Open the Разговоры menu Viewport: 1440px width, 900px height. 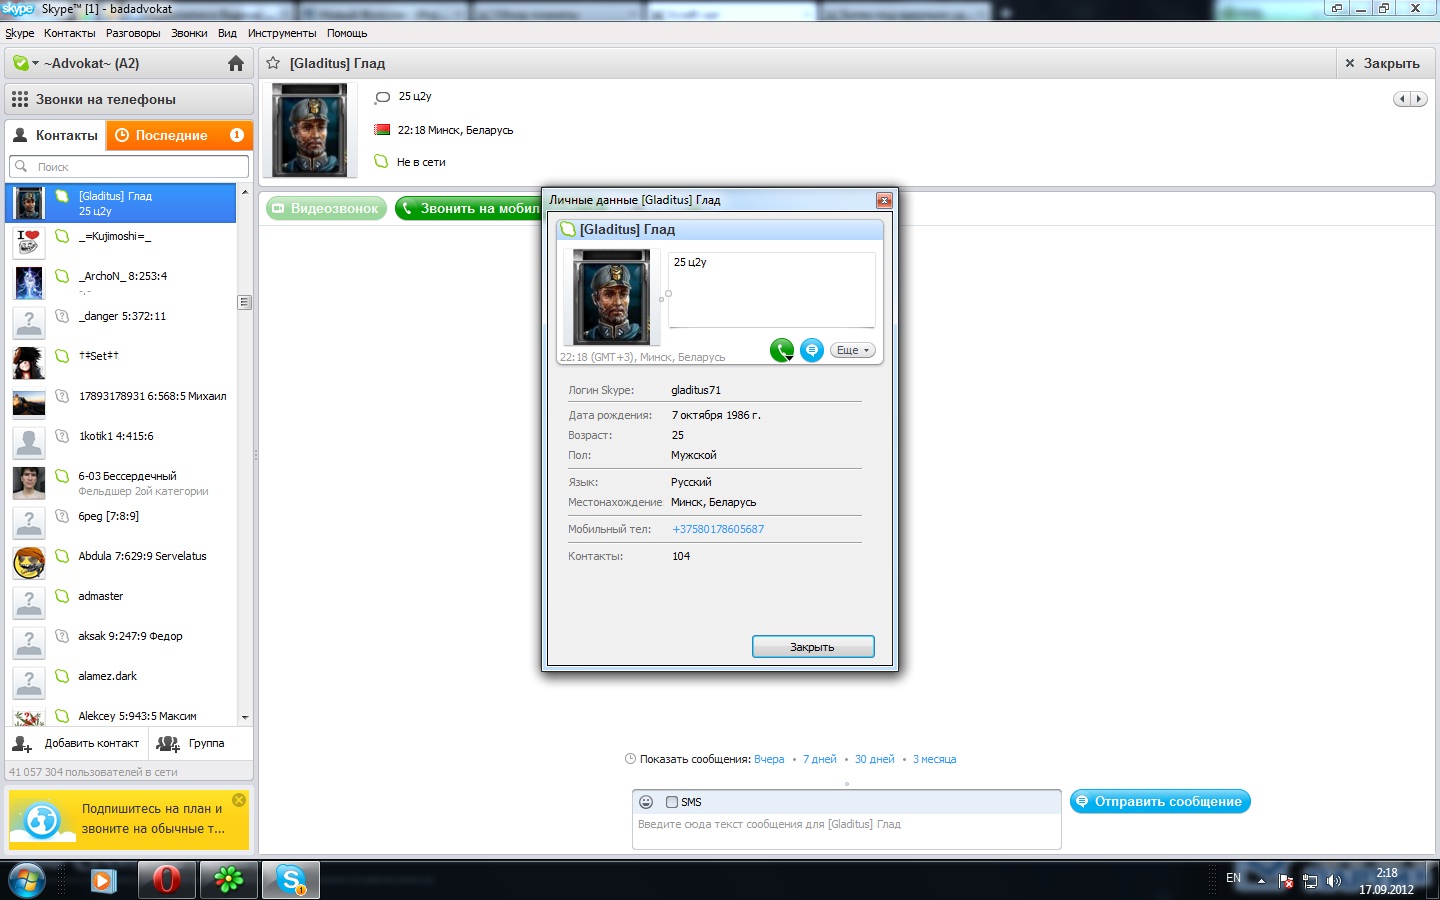pos(133,33)
